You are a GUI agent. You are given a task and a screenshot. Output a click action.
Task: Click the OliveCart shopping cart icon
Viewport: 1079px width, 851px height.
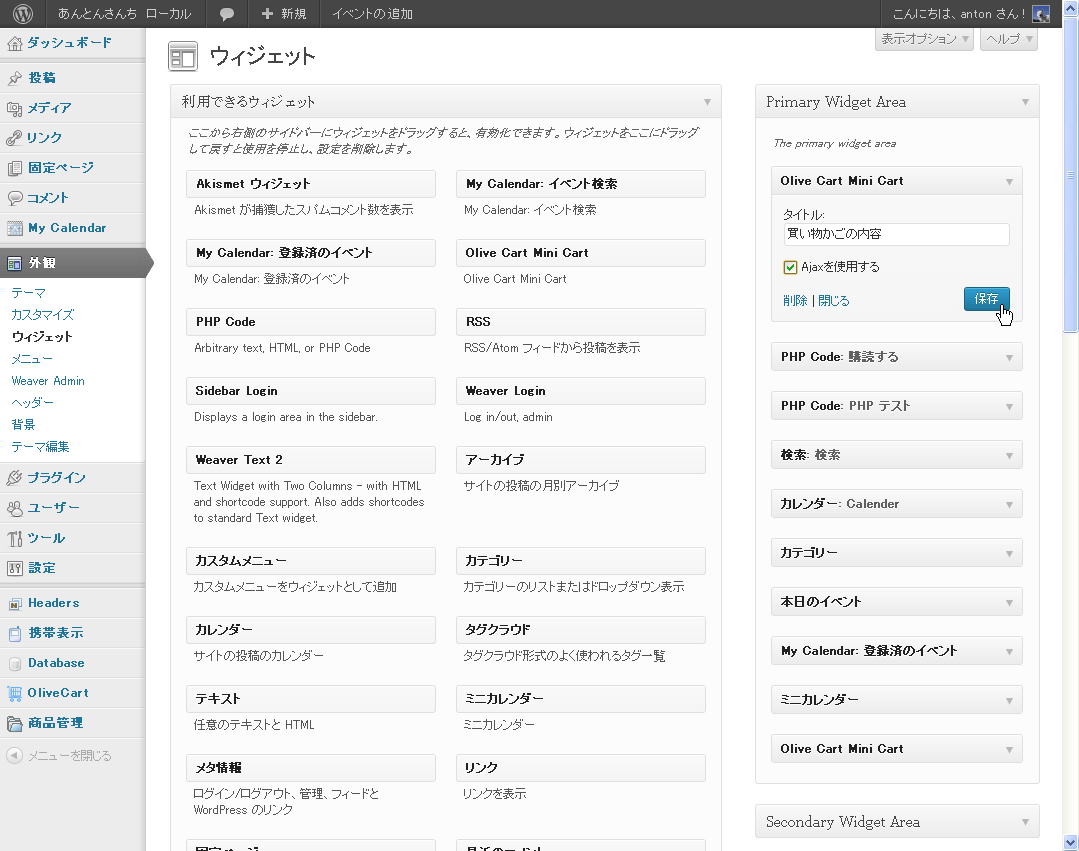[14, 693]
